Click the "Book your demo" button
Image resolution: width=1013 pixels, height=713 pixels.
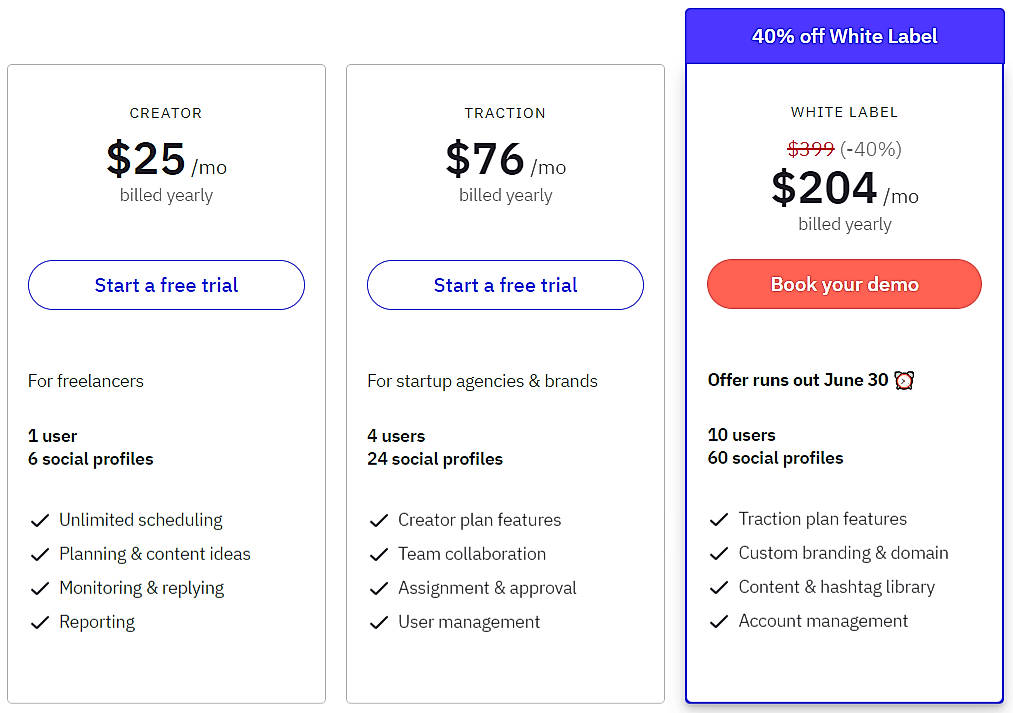pyautogui.click(x=844, y=284)
